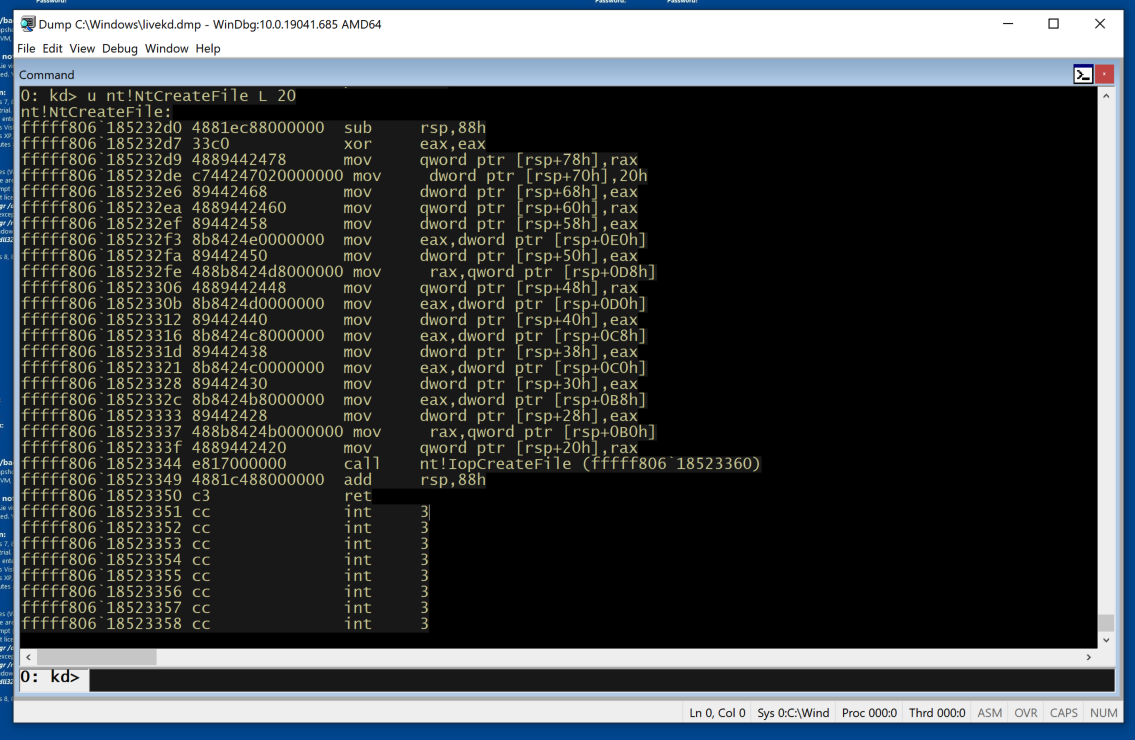This screenshot has width=1135, height=740.
Task: Click CAPS indicator in status bar
Action: tap(1063, 713)
